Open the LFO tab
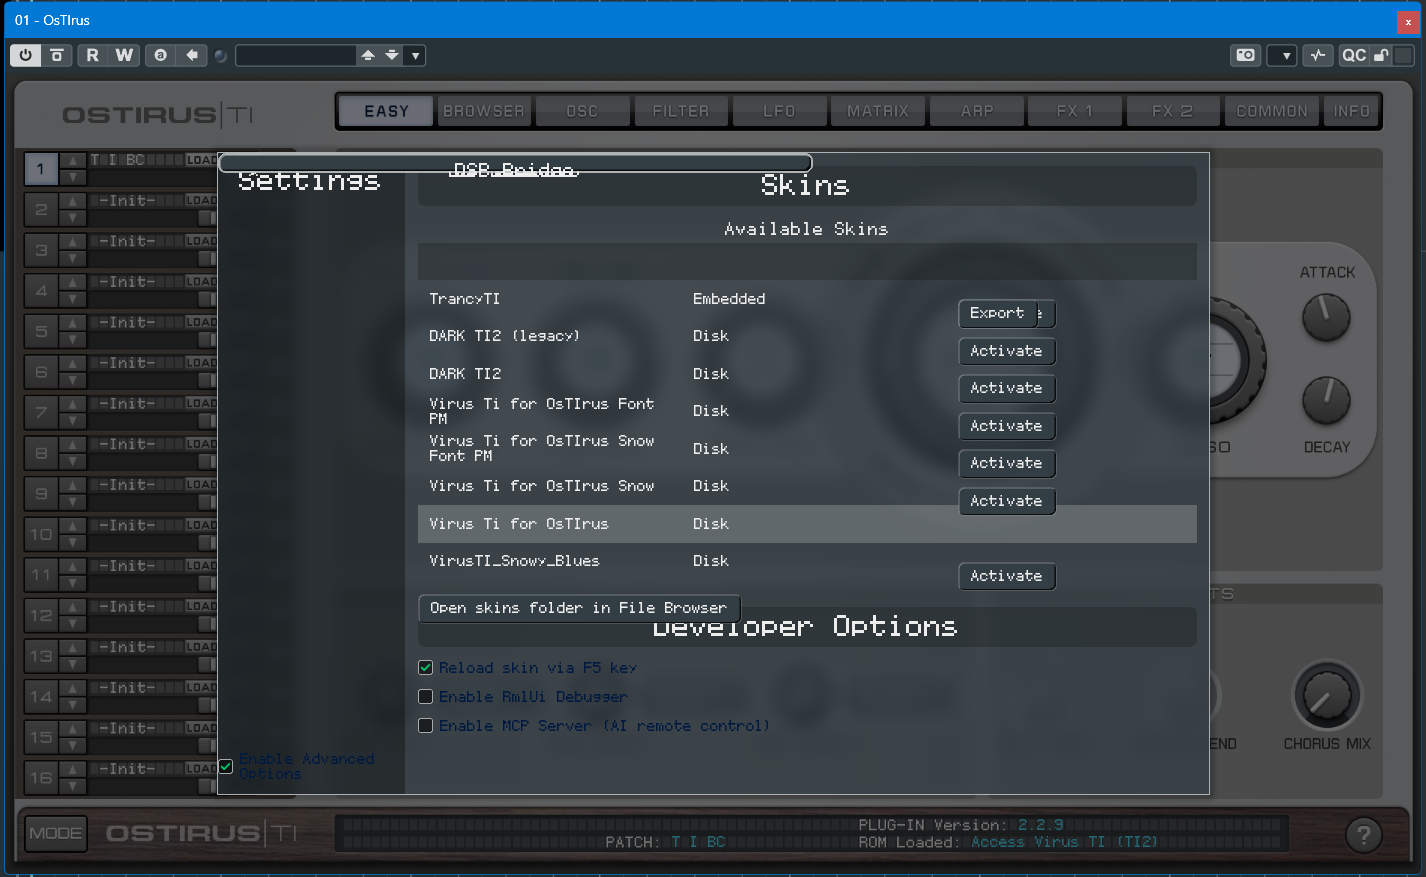The image size is (1426, 877). pos(779,111)
